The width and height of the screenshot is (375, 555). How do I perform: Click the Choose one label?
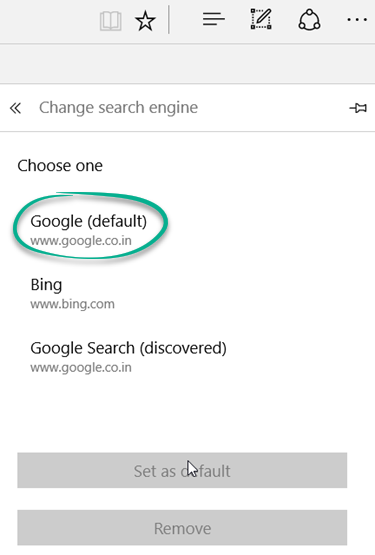60,166
